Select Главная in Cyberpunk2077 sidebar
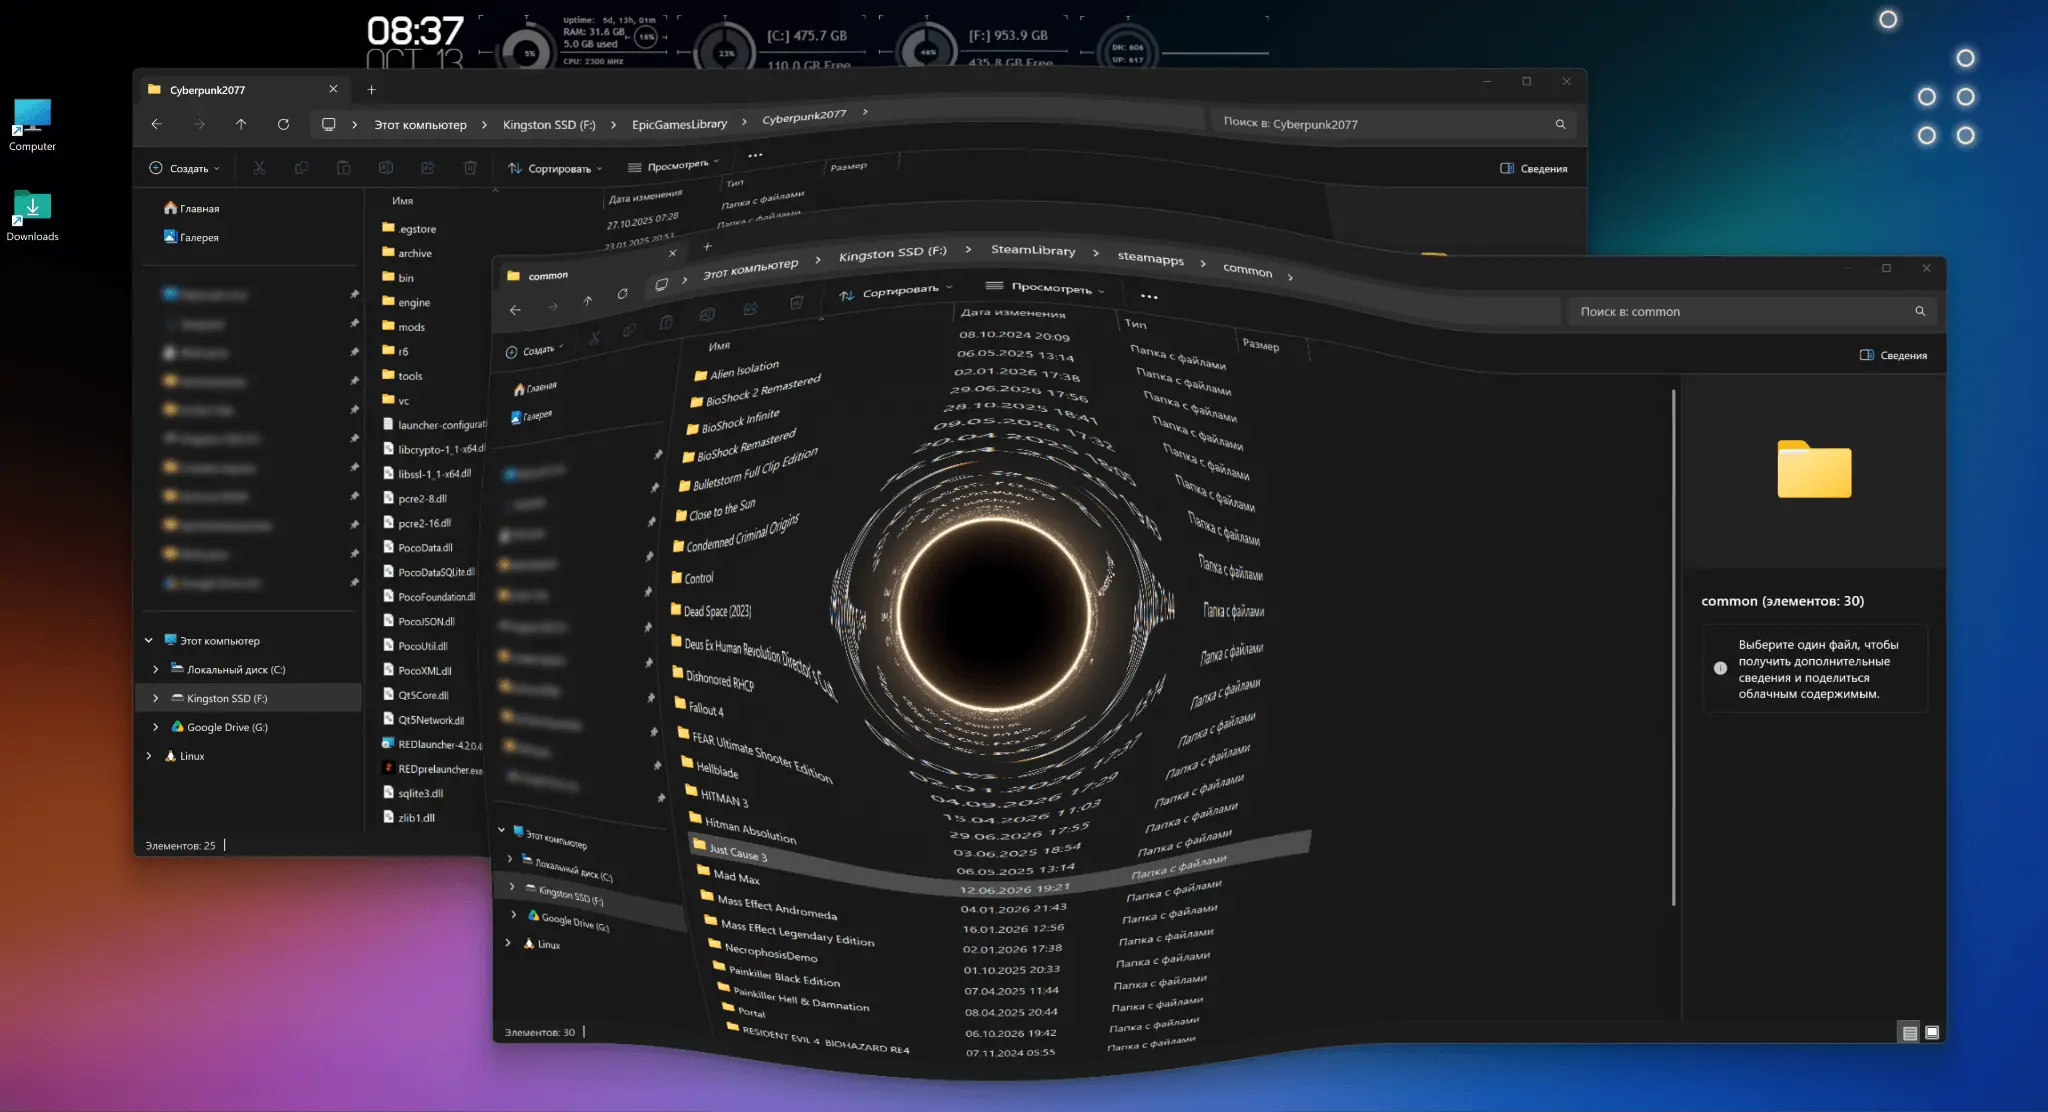 coord(191,208)
